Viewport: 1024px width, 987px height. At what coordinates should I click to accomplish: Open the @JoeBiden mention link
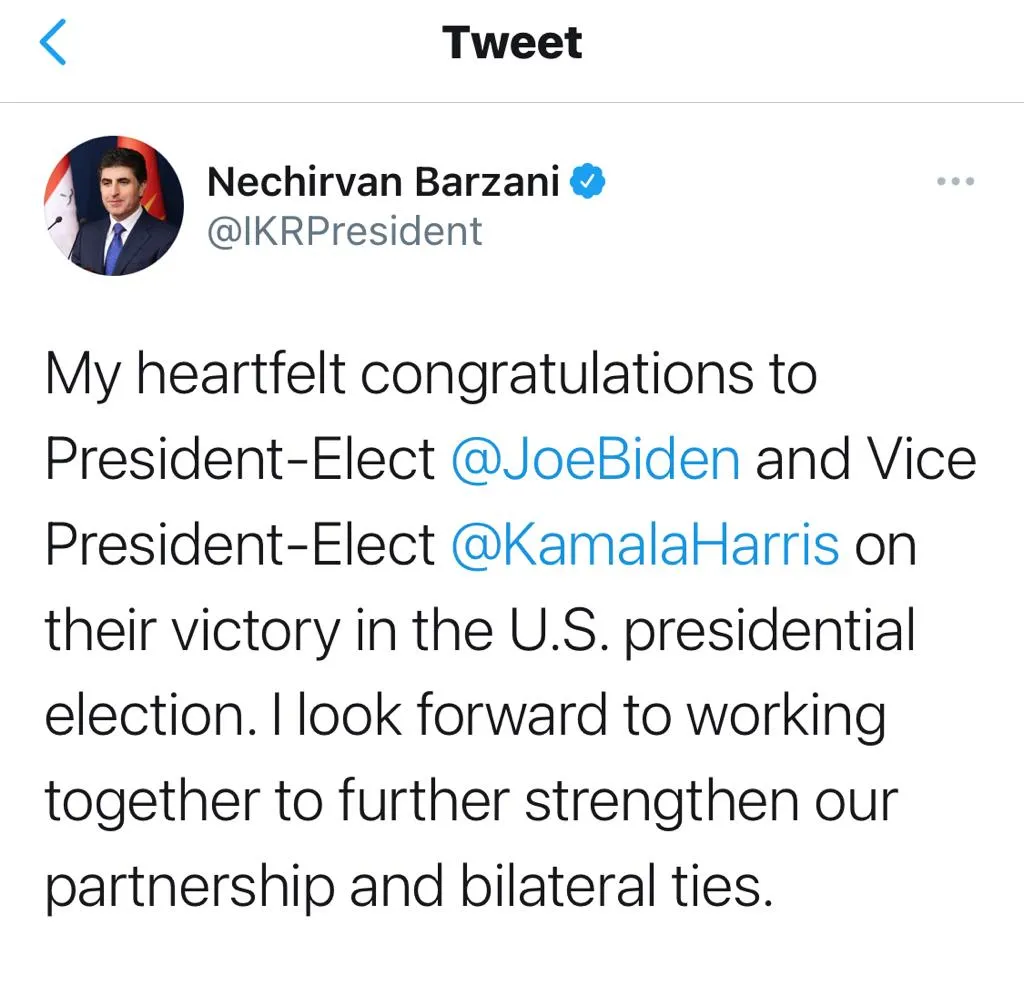[x=596, y=459]
